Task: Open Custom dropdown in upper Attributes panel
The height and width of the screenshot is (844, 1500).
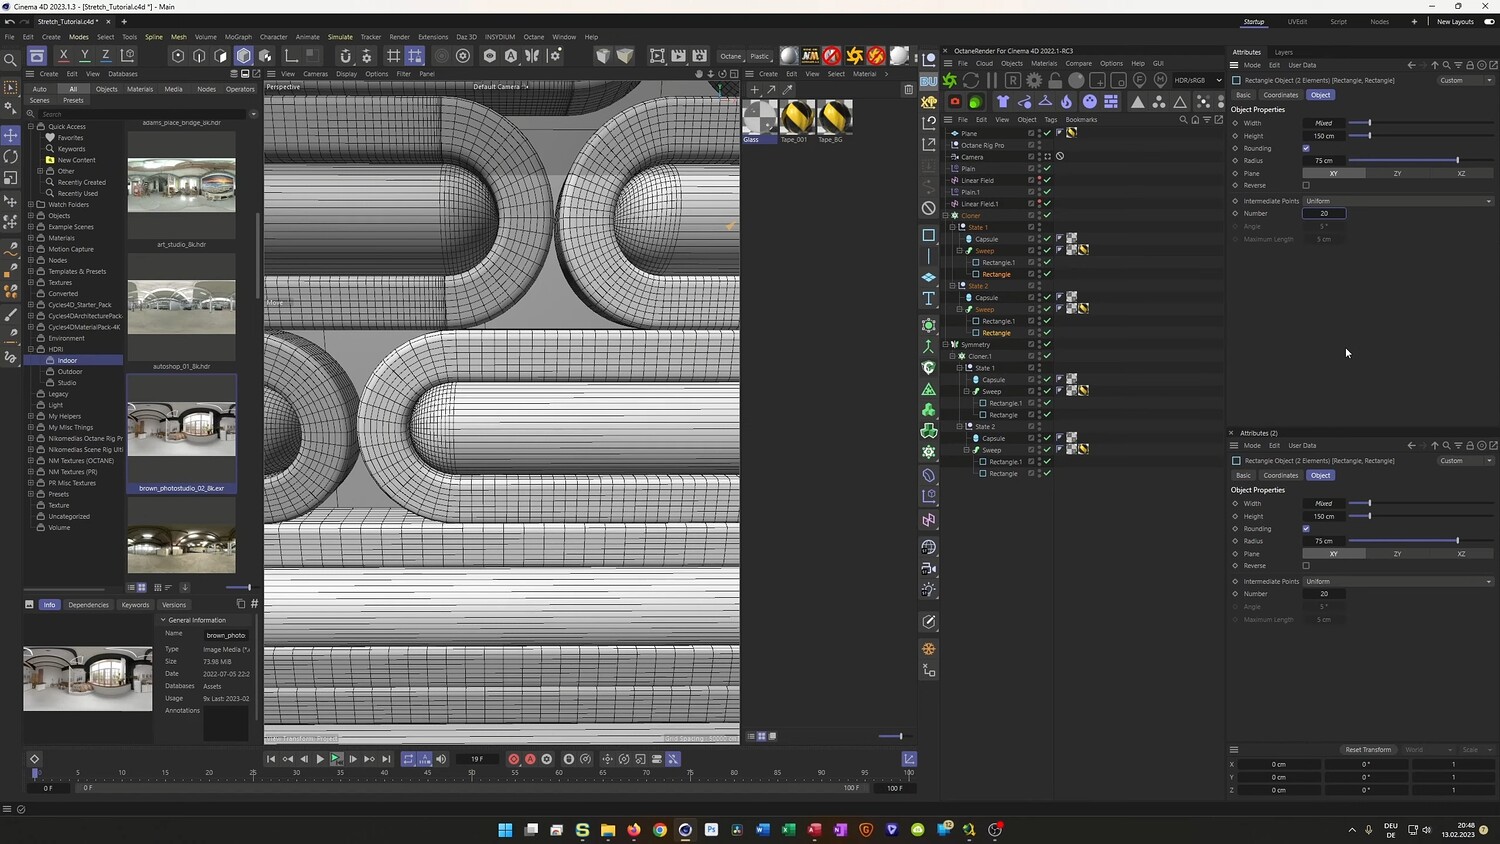Action: pyautogui.click(x=1466, y=80)
